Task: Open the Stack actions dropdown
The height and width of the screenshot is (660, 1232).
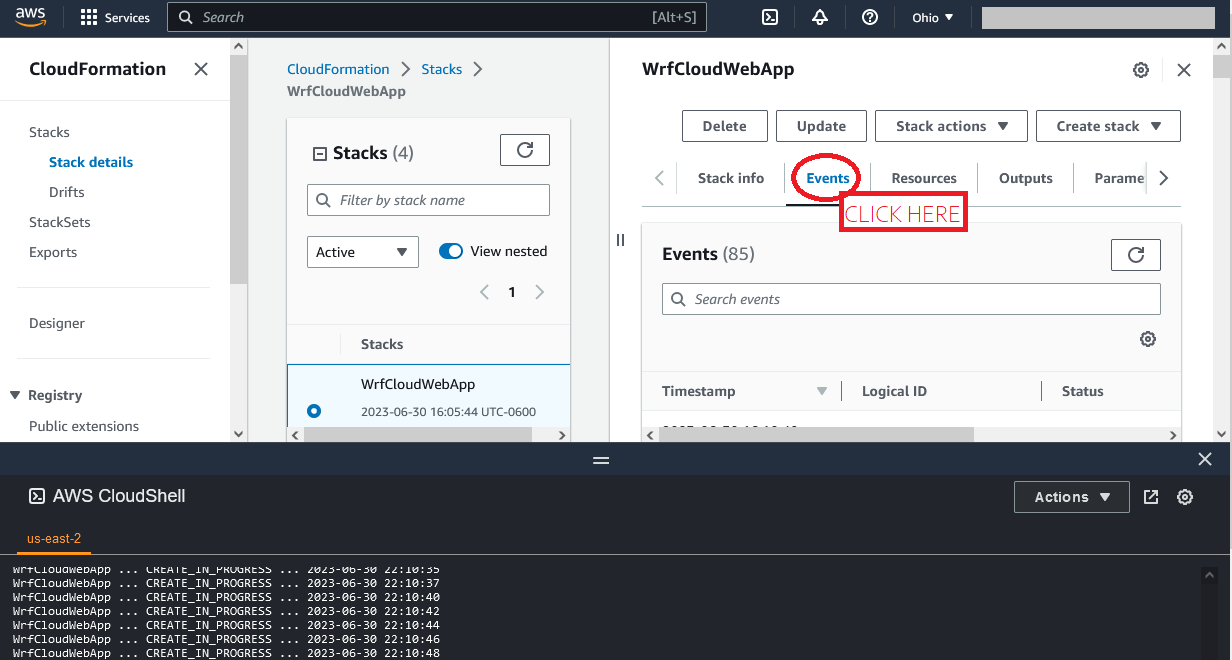Action: 950,126
